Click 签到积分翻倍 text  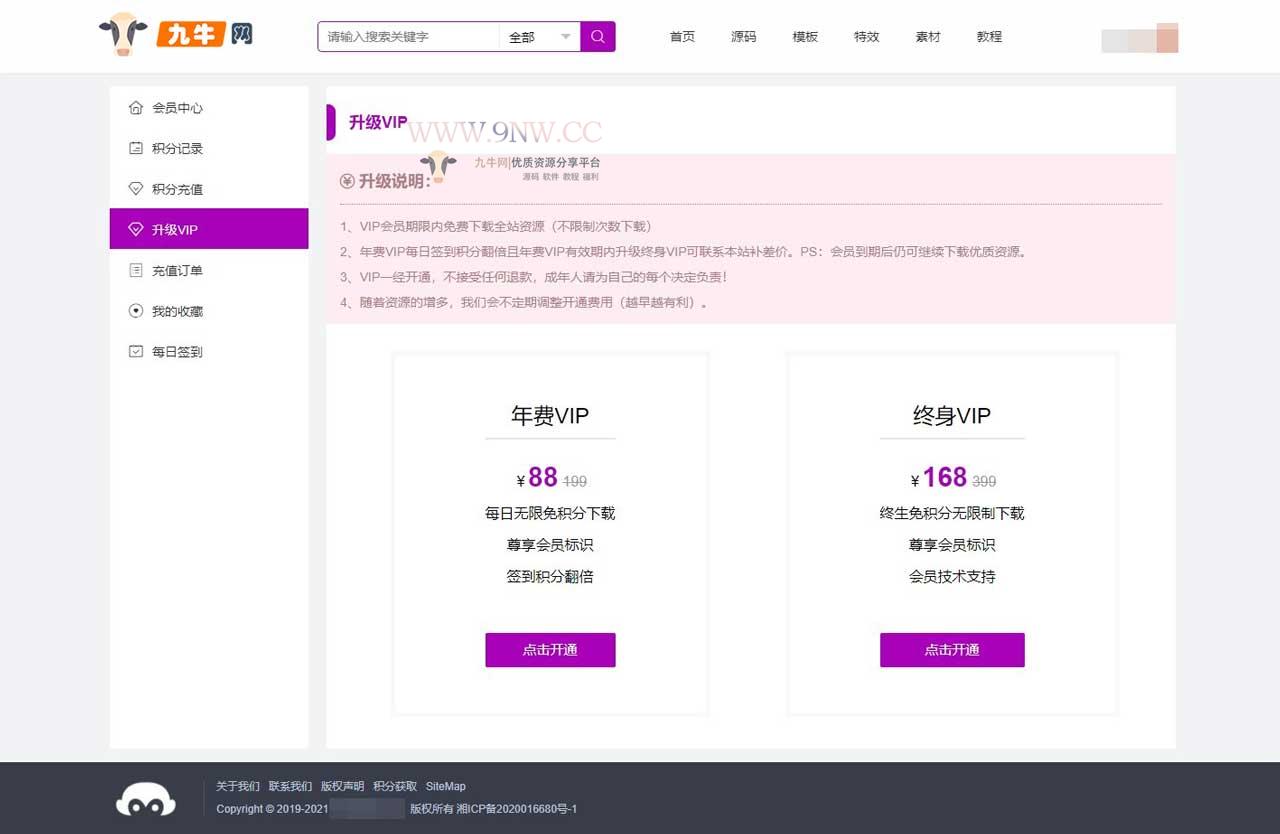550,576
